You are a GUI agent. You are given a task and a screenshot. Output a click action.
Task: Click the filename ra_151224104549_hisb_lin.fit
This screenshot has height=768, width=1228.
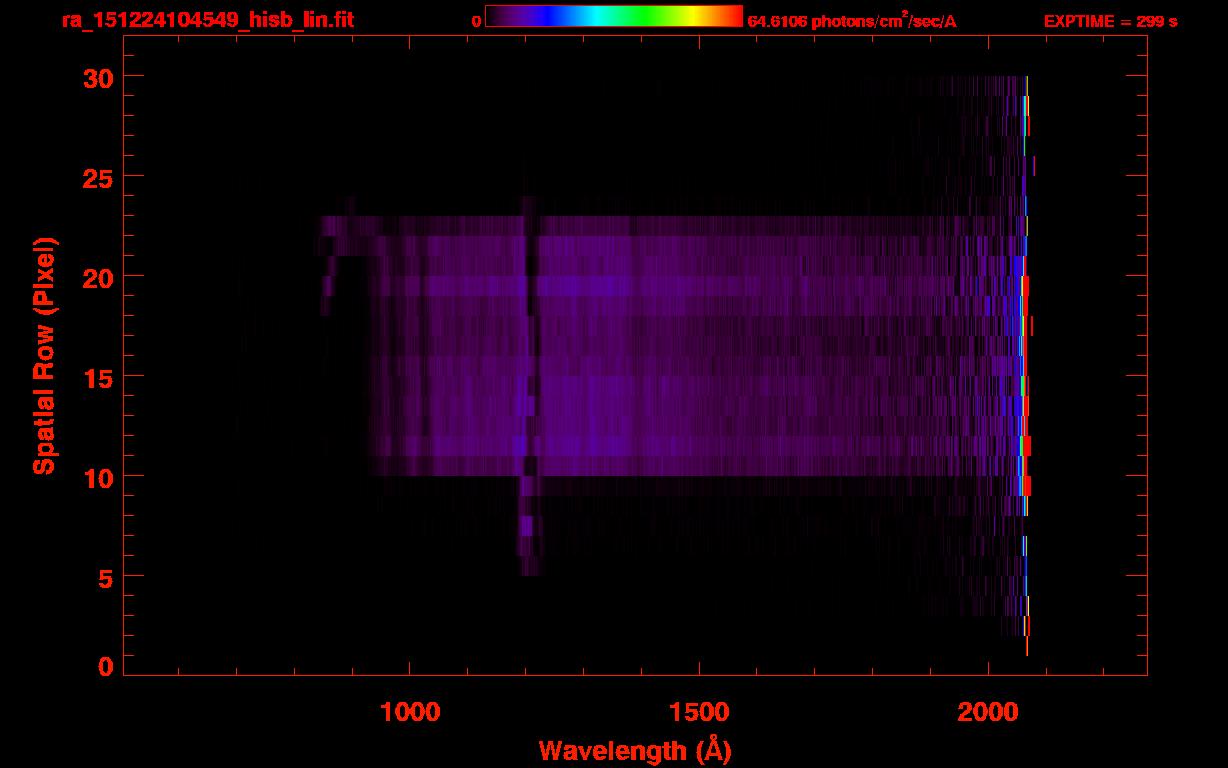click(207, 19)
